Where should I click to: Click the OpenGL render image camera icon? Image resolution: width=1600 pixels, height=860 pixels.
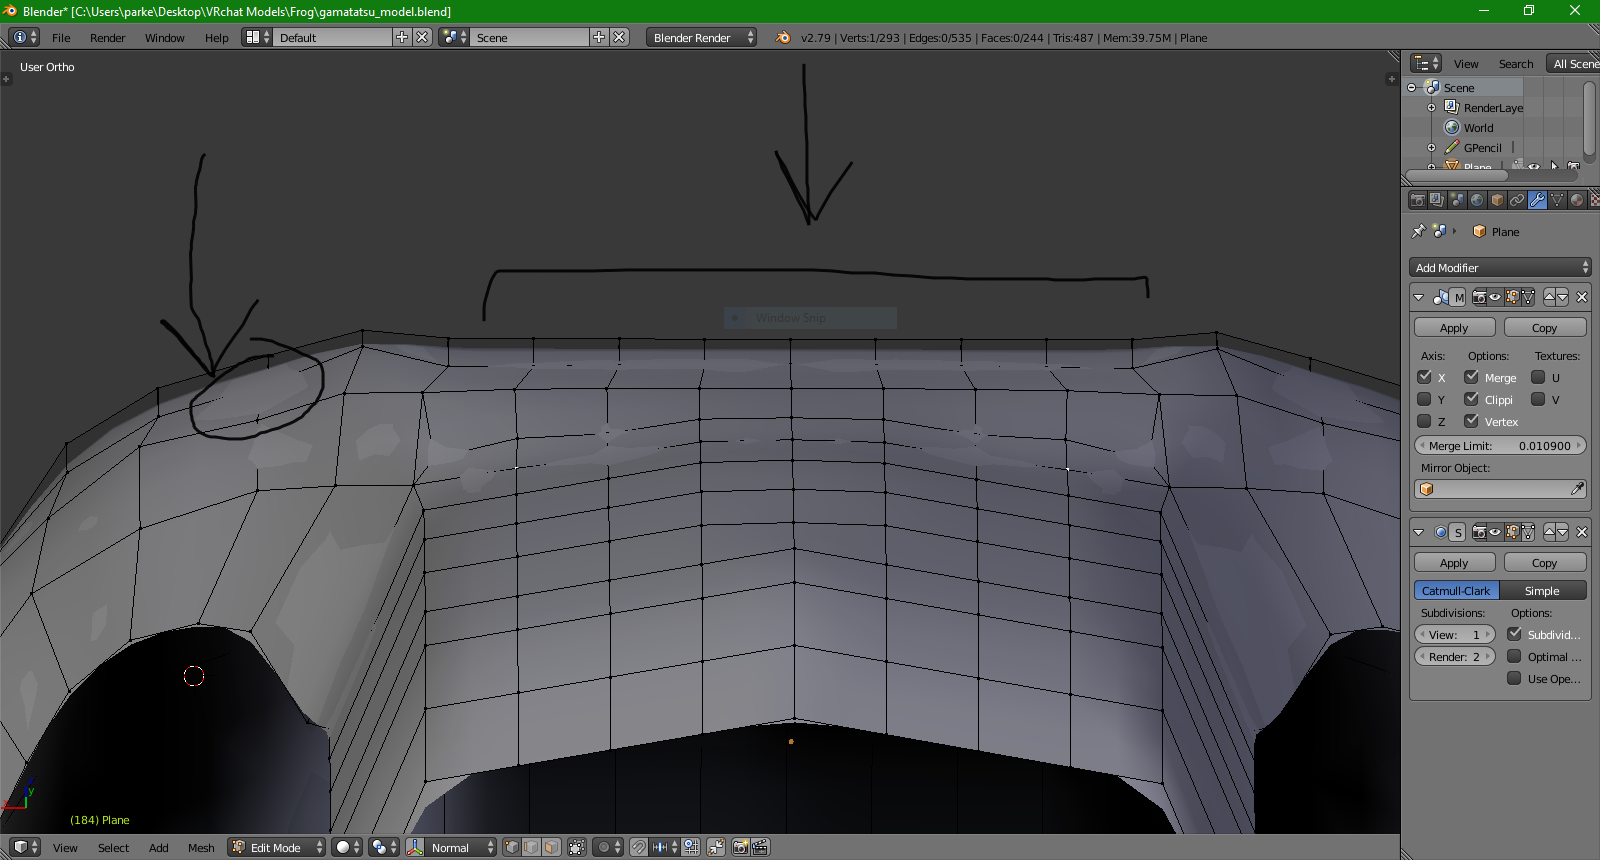click(740, 847)
